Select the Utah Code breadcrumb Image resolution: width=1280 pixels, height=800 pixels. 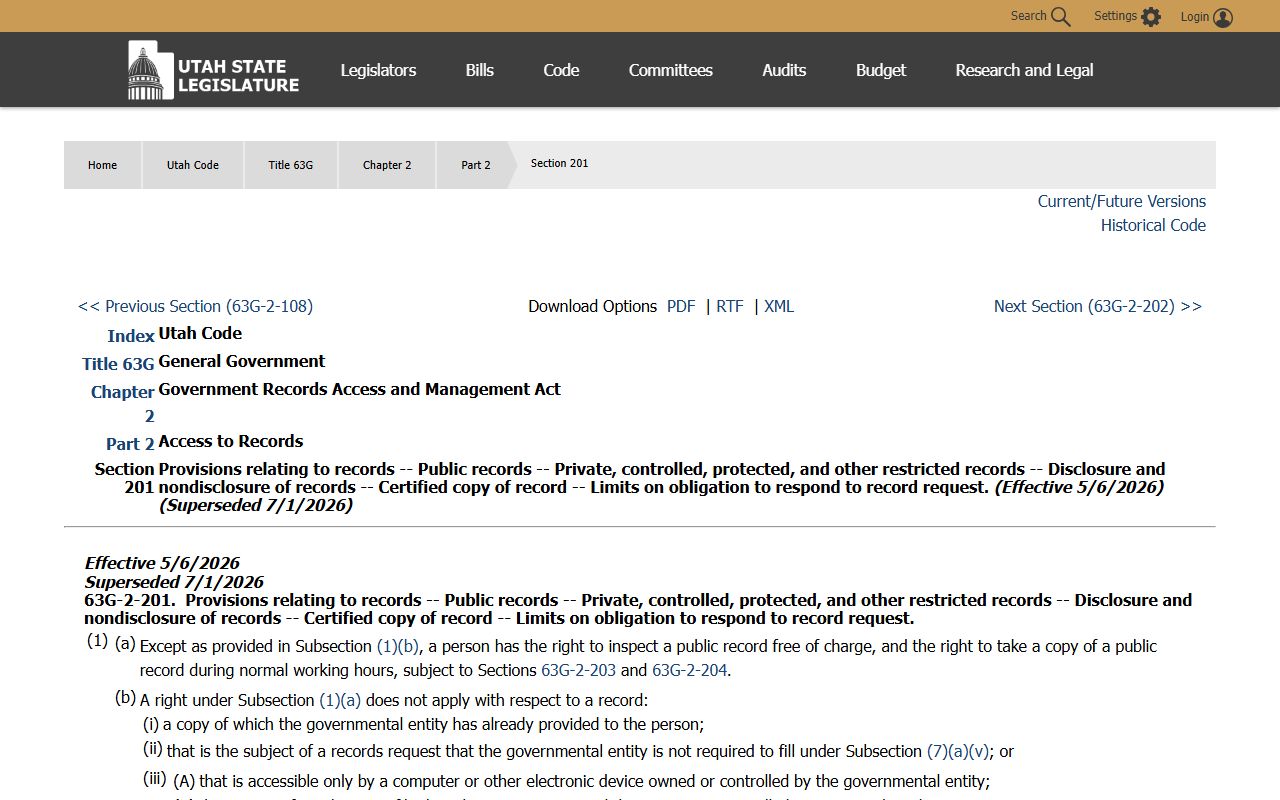pyautogui.click(x=193, y=165)
